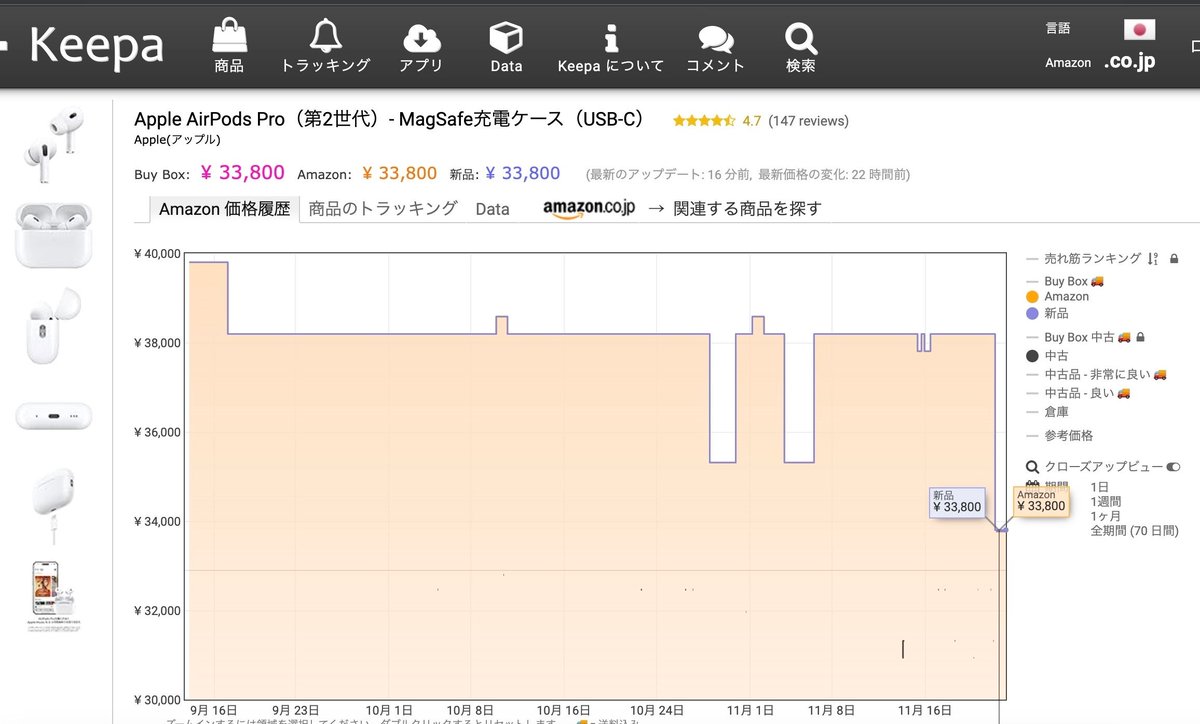Select the open charging case thumbnail
The image size is (1200, 724).
(x=53, y=235)
